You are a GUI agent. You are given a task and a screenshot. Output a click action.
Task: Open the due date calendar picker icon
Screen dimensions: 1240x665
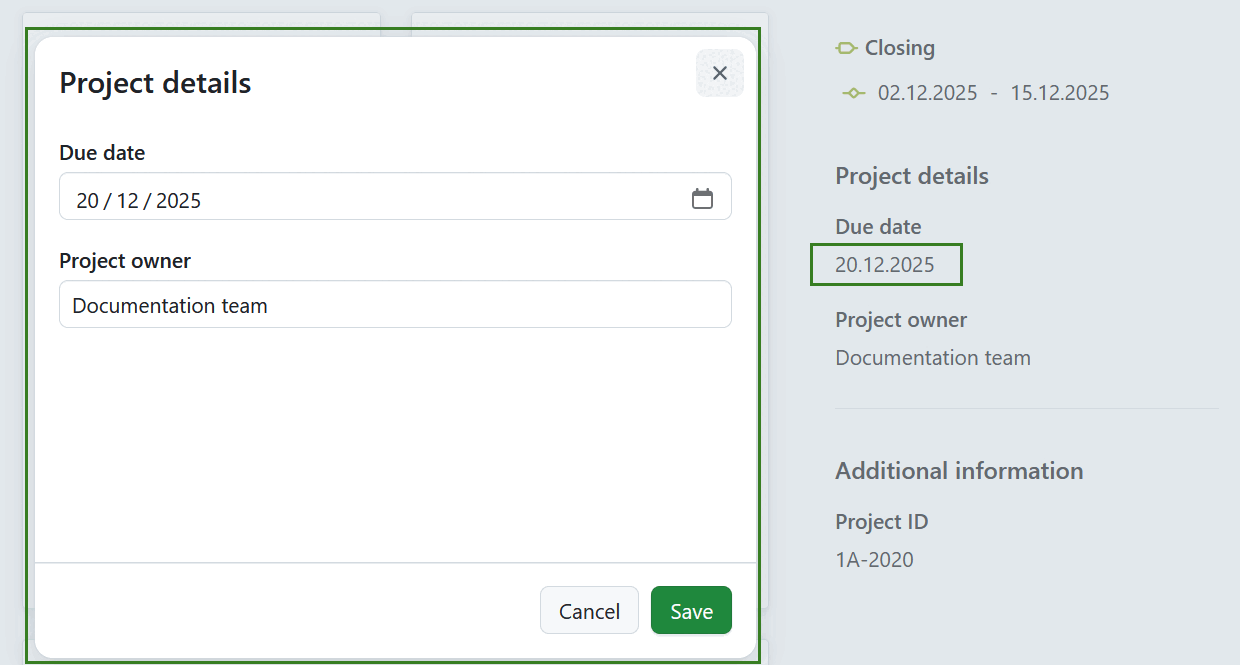tap(703, 197)
